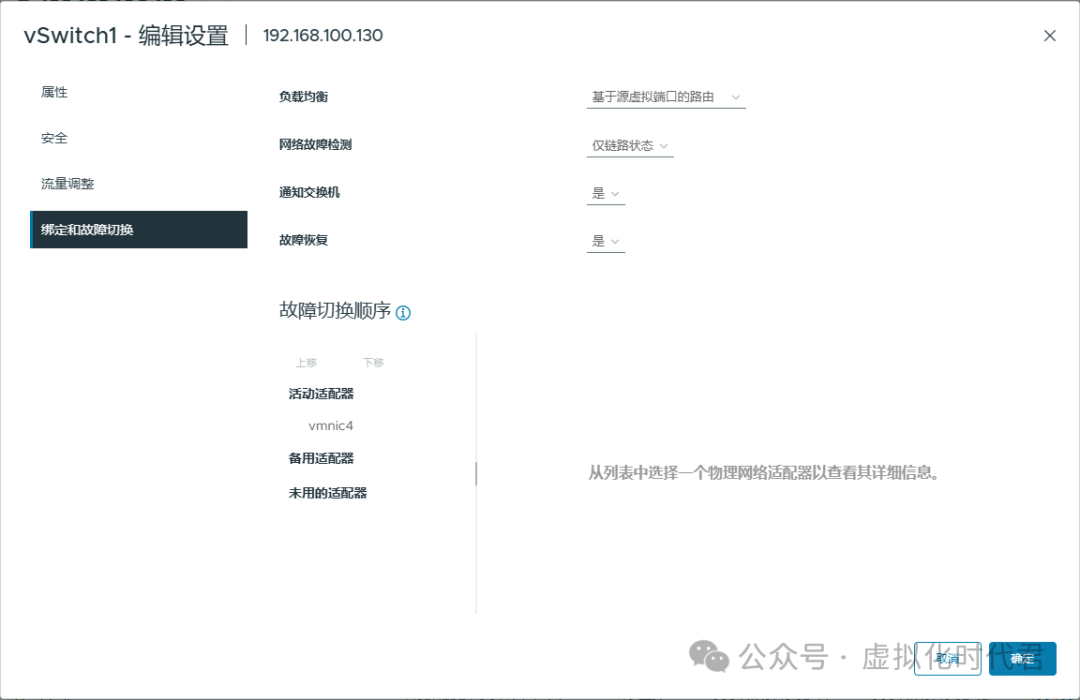Close the vSwitch1 edit settings dialog

1050,35
